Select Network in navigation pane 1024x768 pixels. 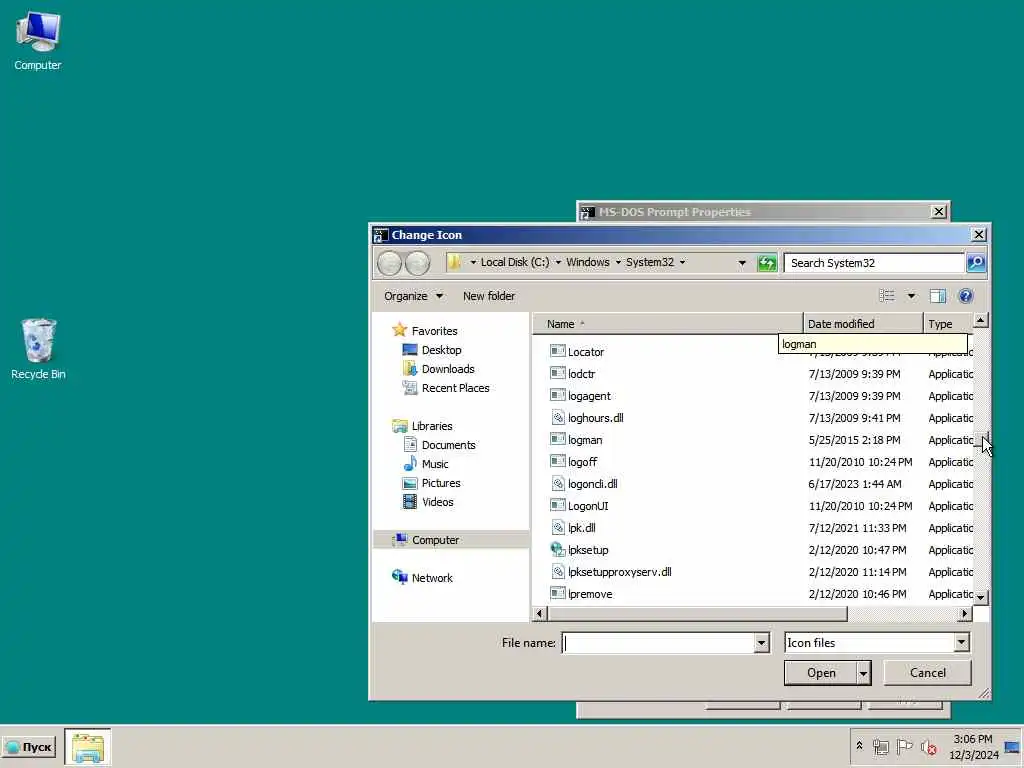pyautogui.click(x=432, y=578)
